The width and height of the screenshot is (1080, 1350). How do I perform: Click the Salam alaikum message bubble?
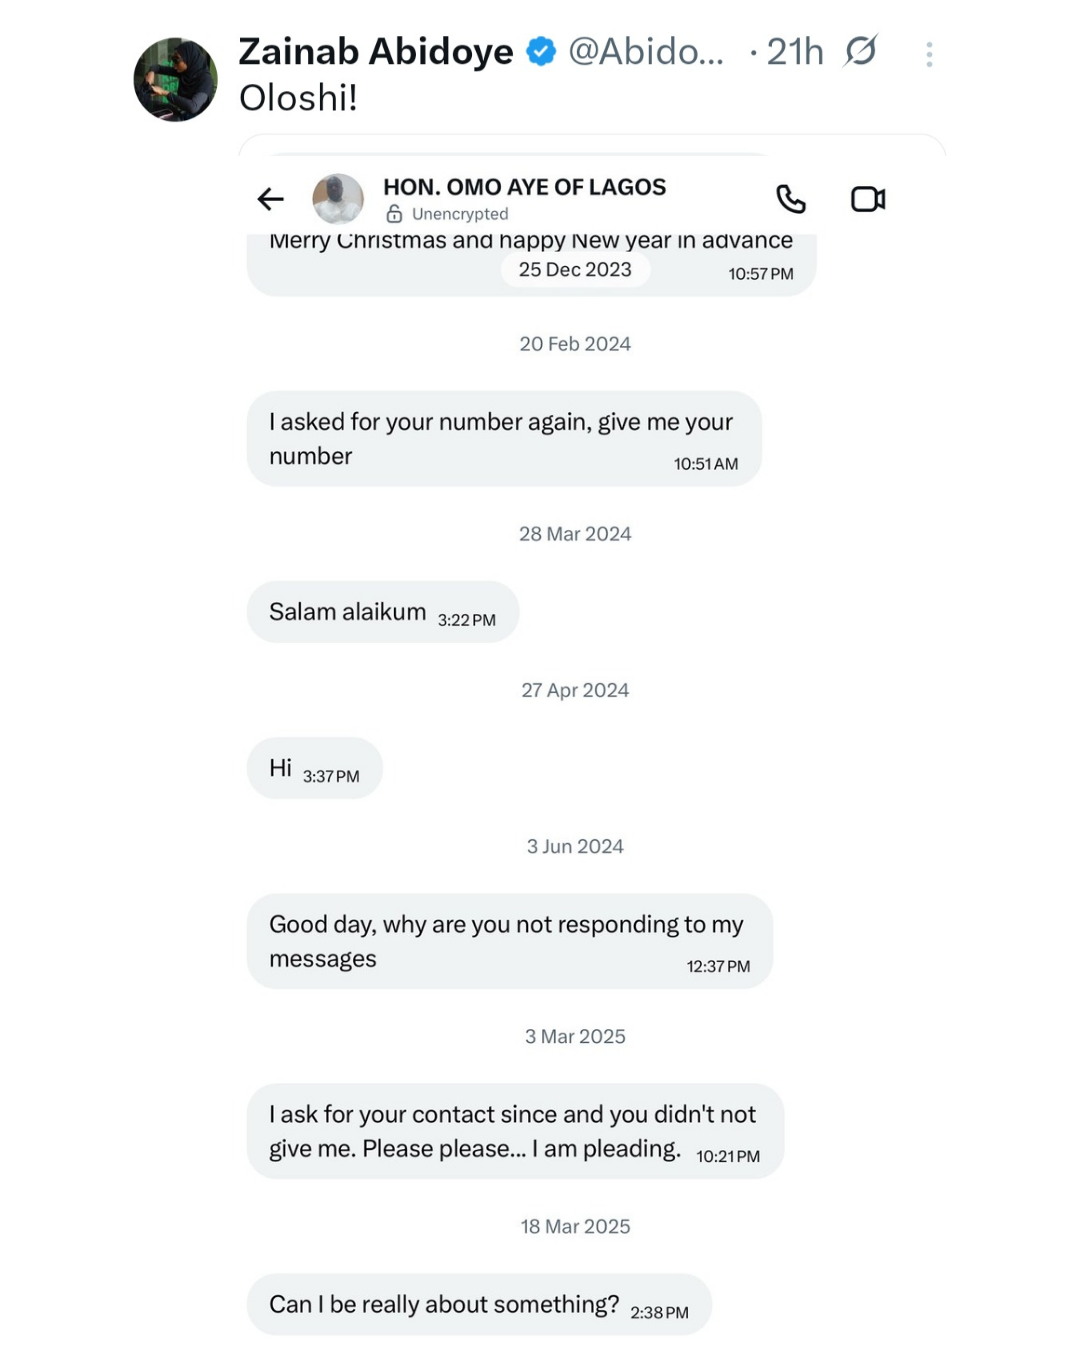coord(383,612)
